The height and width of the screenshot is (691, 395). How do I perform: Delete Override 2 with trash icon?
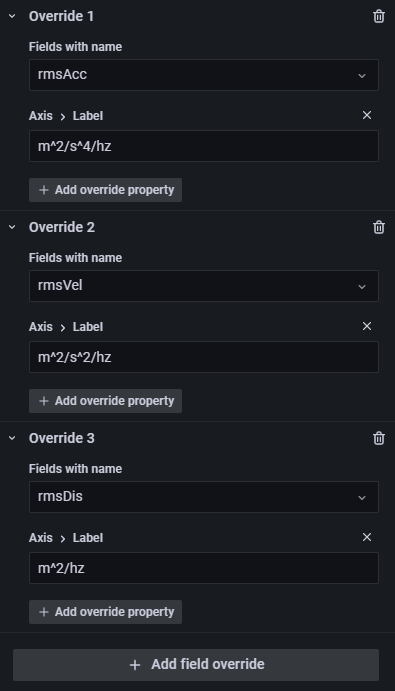click(x=379, y=227)
